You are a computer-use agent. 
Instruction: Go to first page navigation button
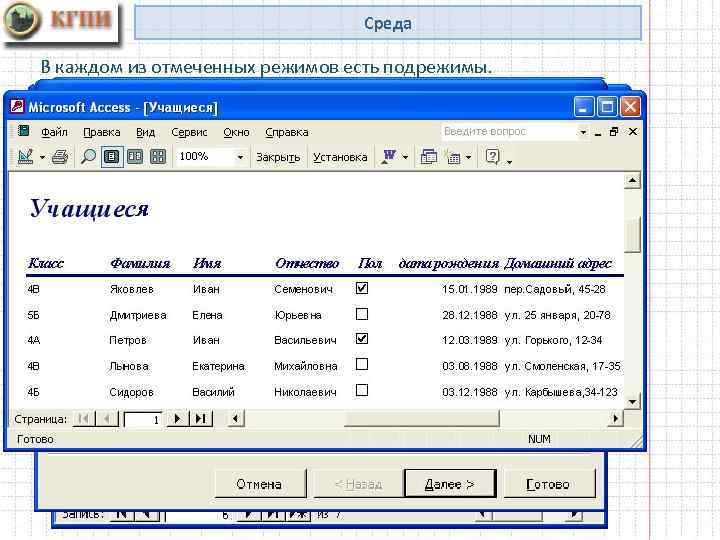(x=84, y=418)
